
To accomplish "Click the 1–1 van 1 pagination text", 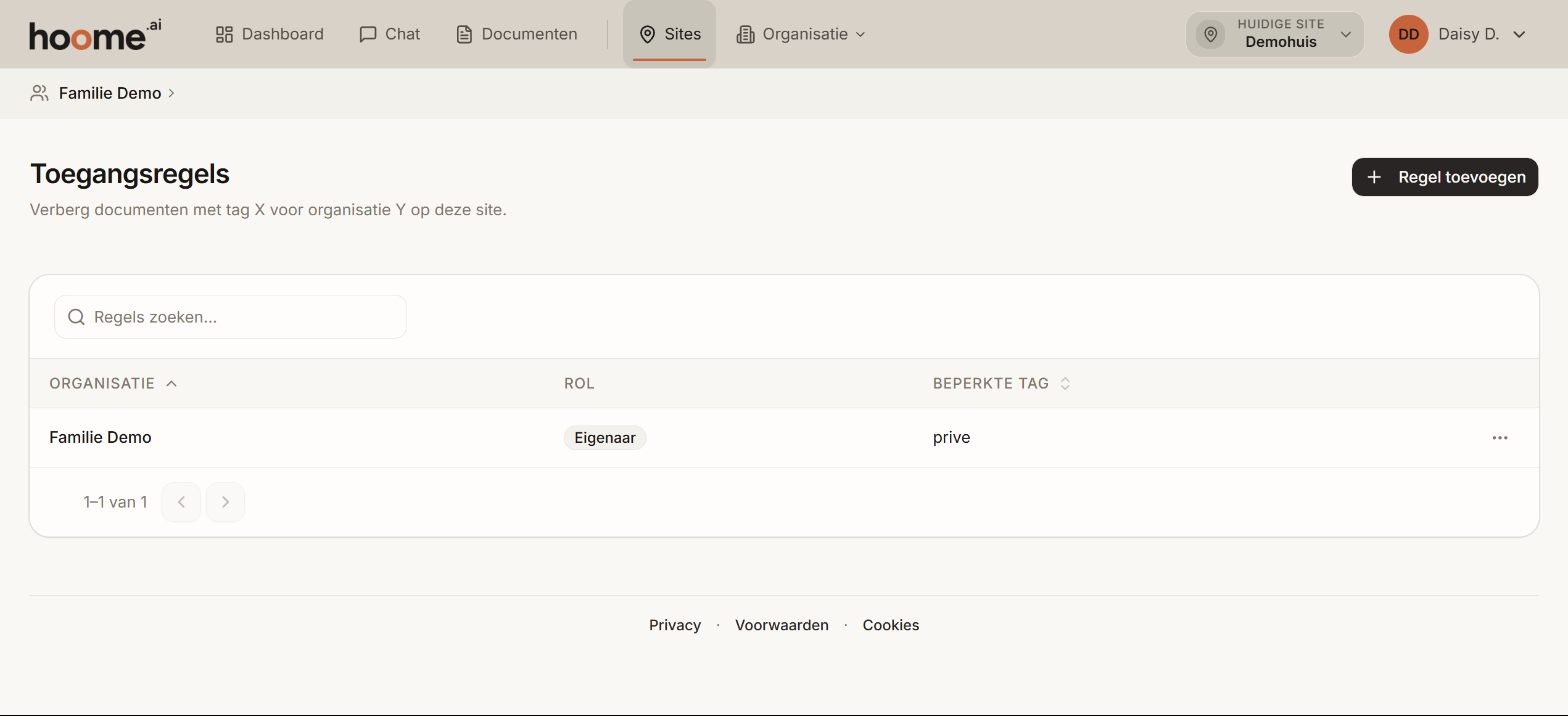I will (115, 502).
